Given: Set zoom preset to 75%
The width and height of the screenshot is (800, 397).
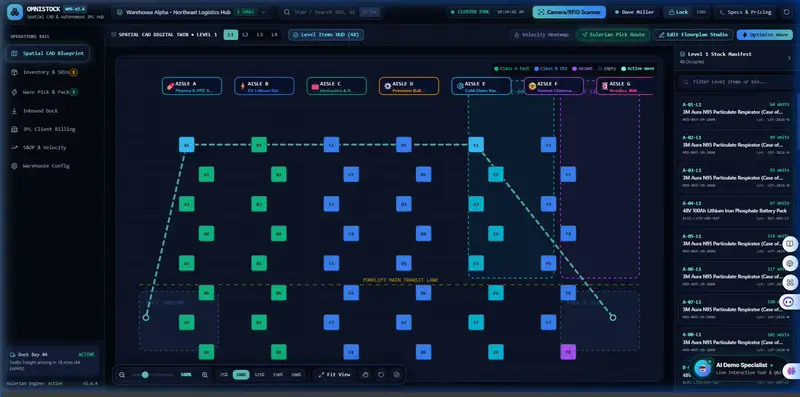Looking at the screenshot, I should pyautogui.click(x=224, y=375).
